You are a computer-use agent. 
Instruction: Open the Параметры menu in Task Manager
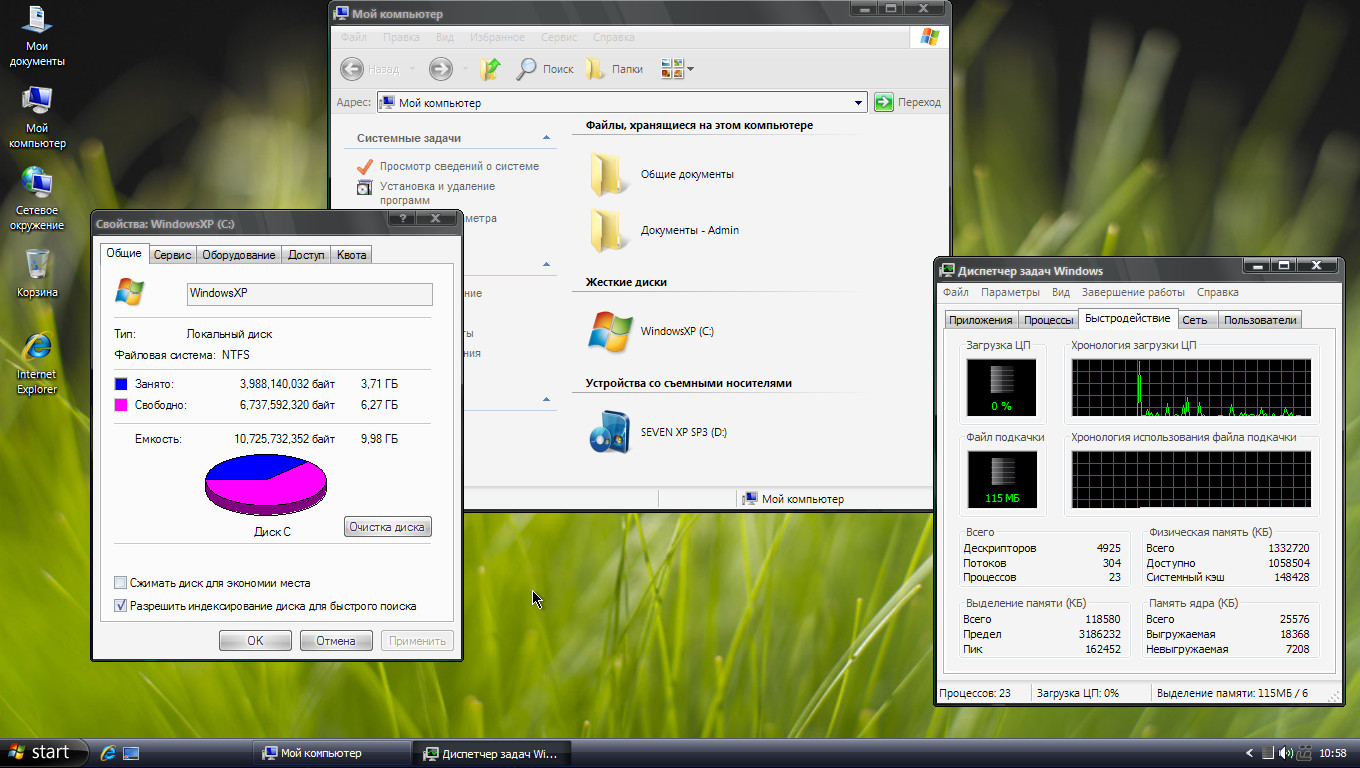1010,292
